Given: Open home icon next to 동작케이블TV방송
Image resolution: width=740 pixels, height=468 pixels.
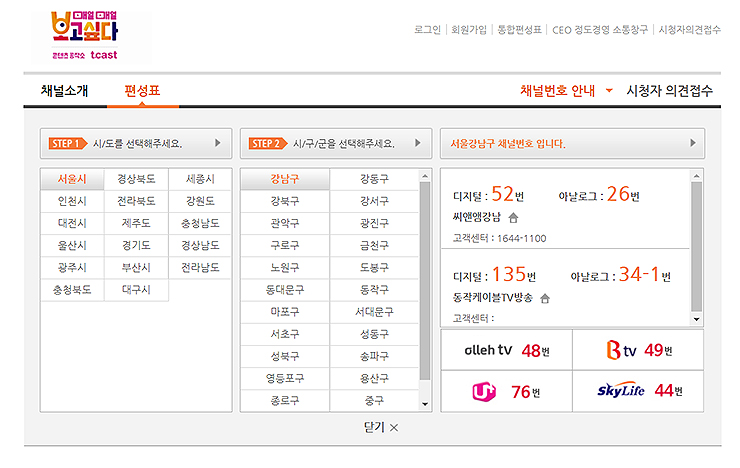Looking at the screenshot, I should click(545, 298).
